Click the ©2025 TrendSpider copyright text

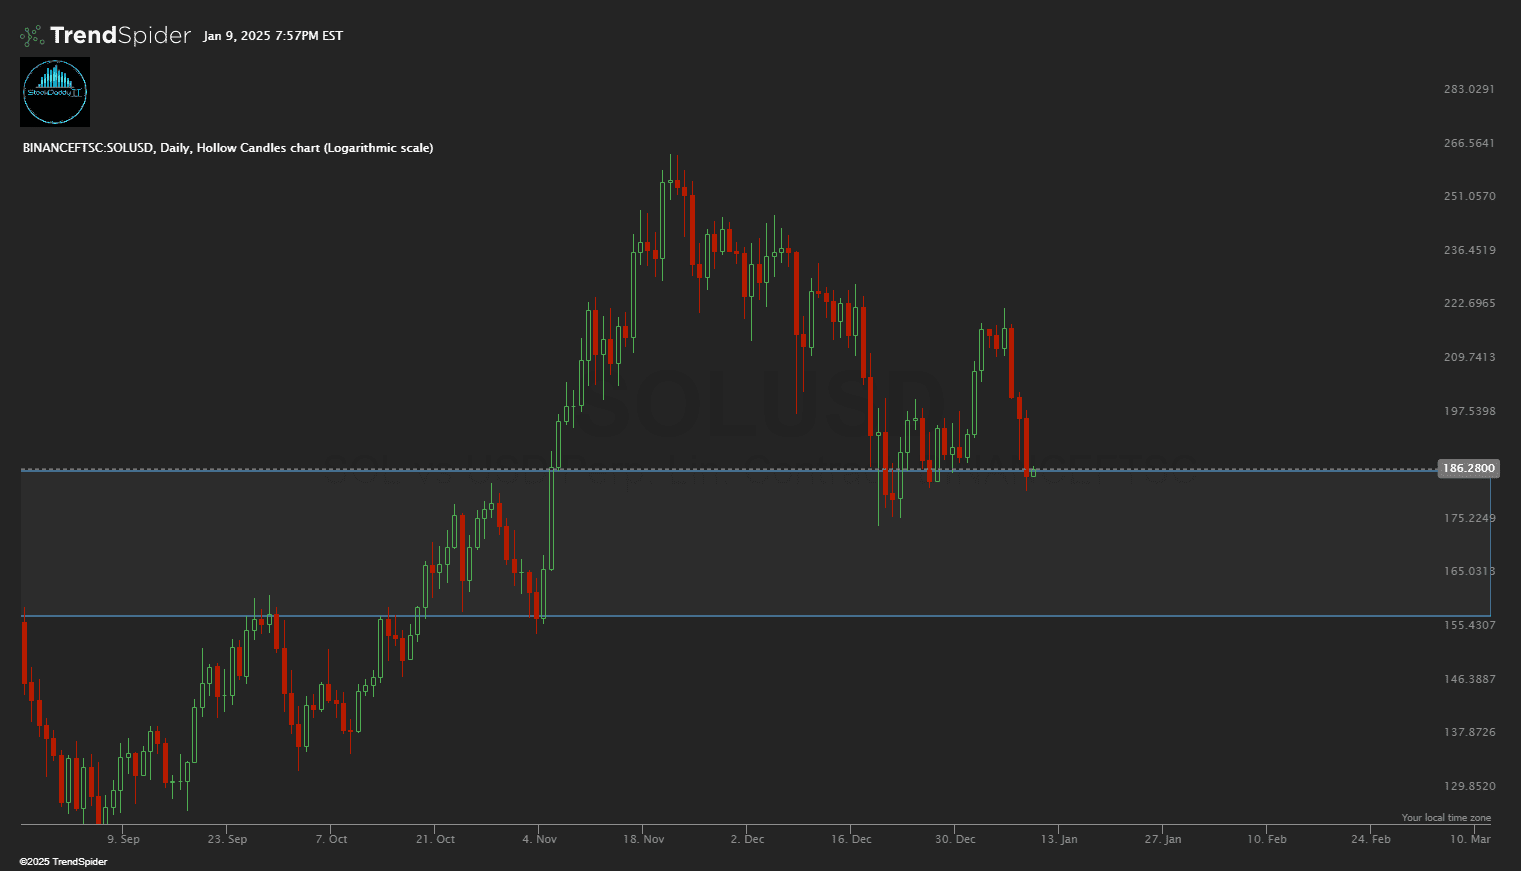click(x=63, y=862)
